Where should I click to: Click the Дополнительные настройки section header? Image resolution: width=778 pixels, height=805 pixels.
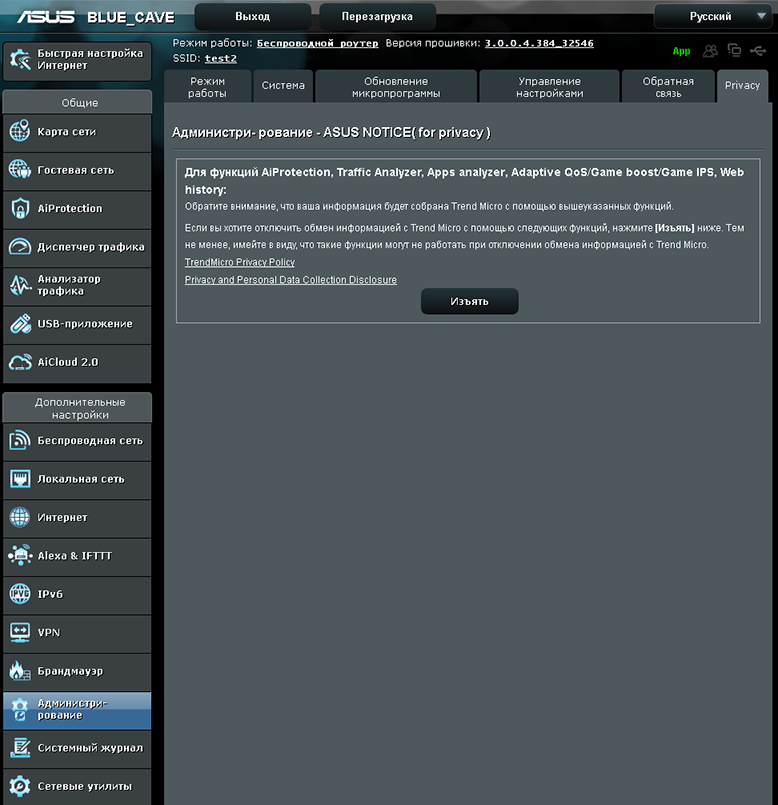pyautogui.click(x=78, y=408)
